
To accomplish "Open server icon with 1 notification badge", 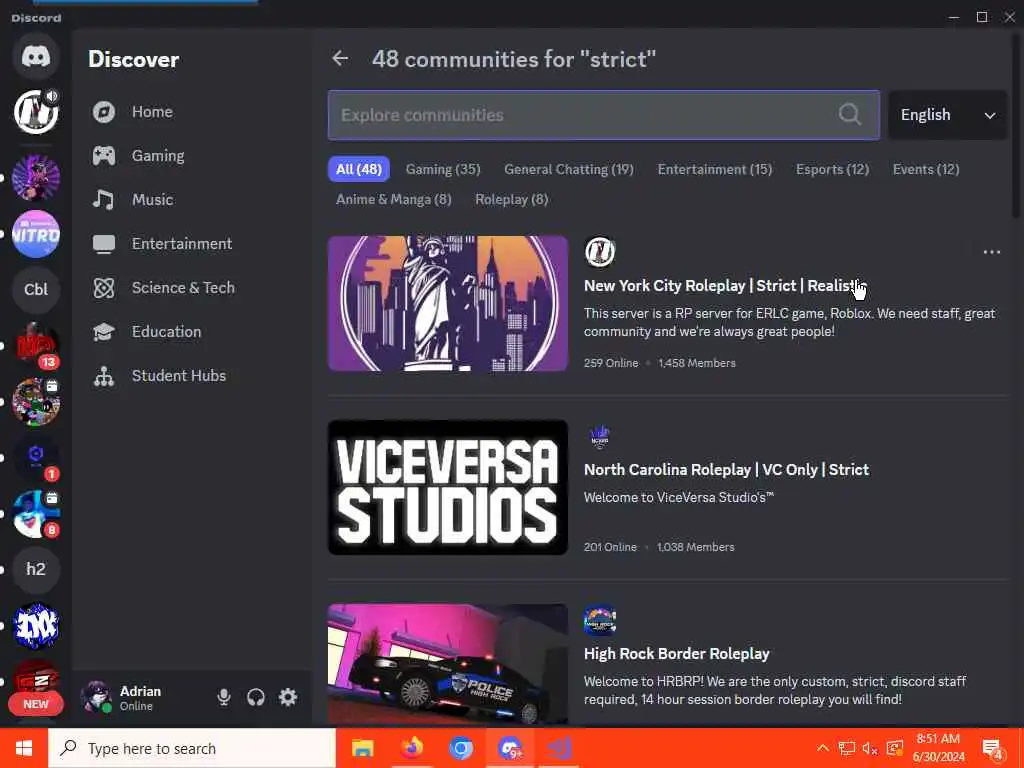I will [36, 458].
